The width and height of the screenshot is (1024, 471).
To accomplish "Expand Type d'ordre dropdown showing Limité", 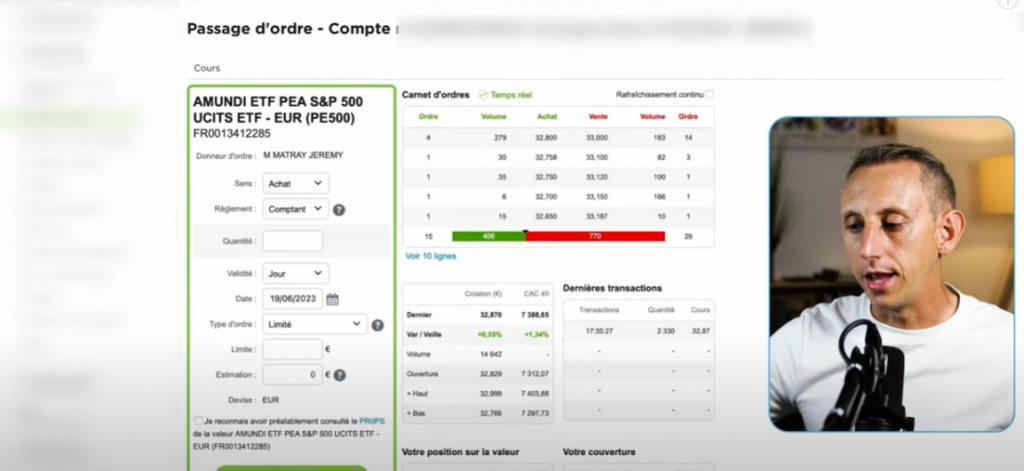I will click(315, 324).
